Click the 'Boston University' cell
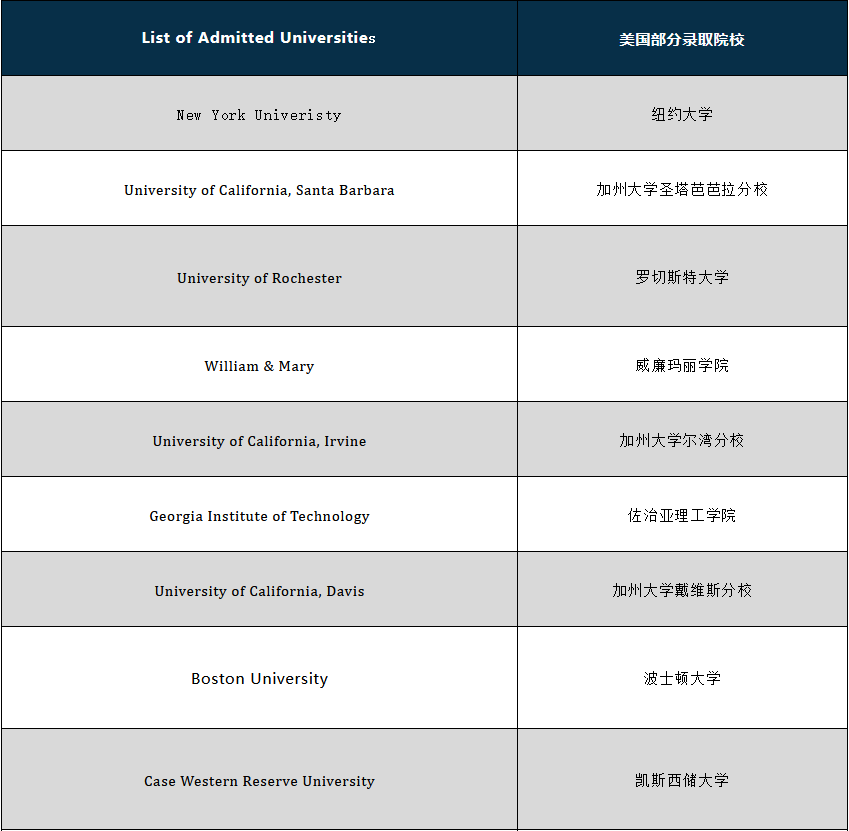 259,679
